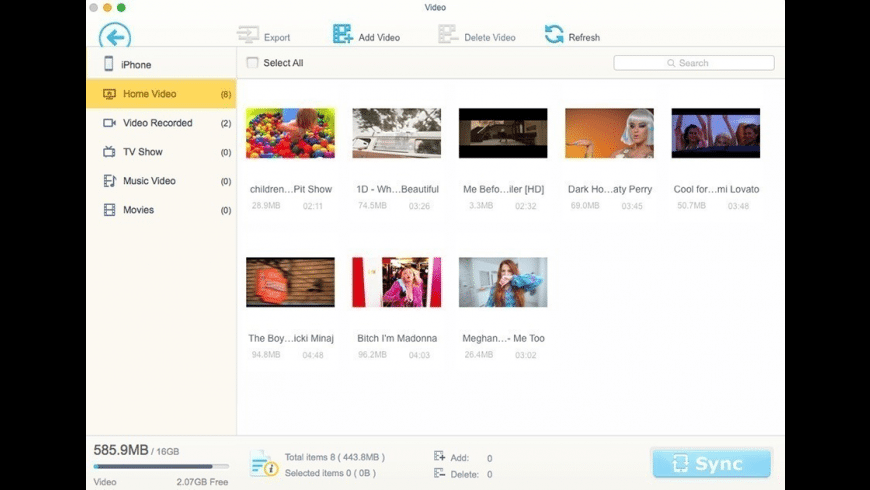This screenshot has height=490, width=870.
Task: Select the Dark Horse Katy Perry thumbnail
Action: [609, 133]
